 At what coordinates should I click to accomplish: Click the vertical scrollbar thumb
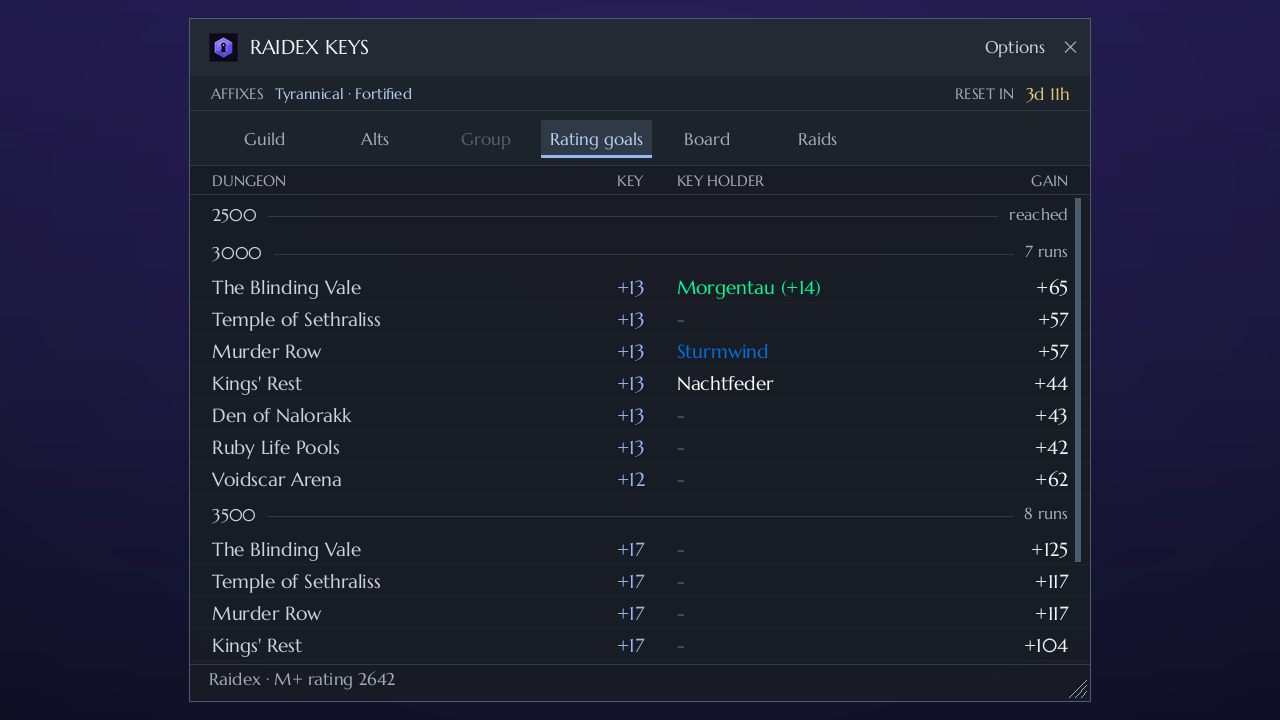[x=1078, y=380]
